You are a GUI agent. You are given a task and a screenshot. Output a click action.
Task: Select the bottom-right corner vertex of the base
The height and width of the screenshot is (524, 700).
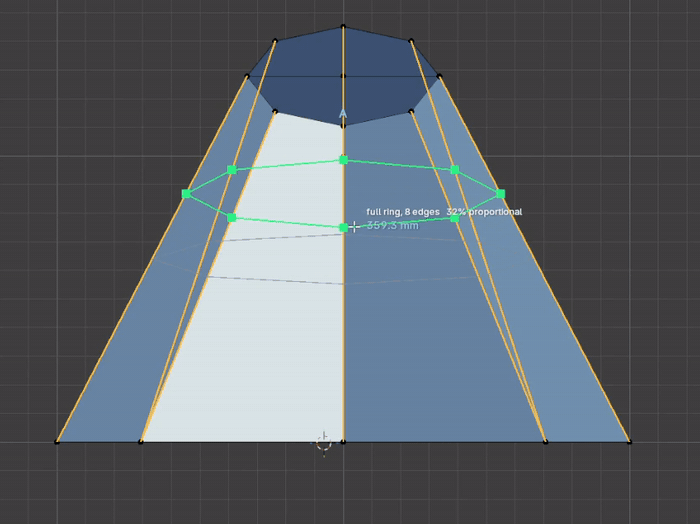(x=629, y=442)
